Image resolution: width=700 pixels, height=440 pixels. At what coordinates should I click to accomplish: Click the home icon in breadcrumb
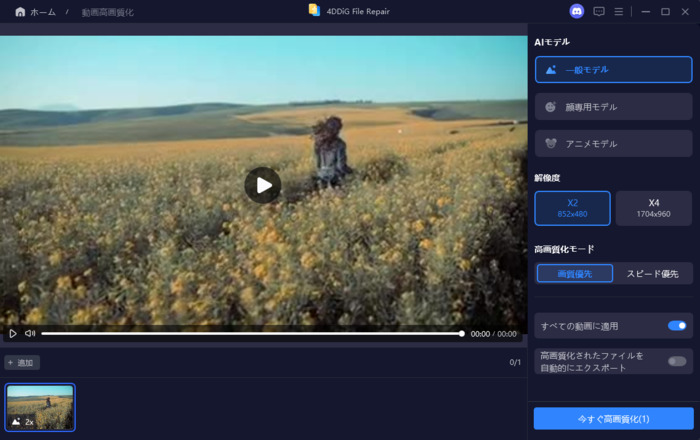[20, 12]
